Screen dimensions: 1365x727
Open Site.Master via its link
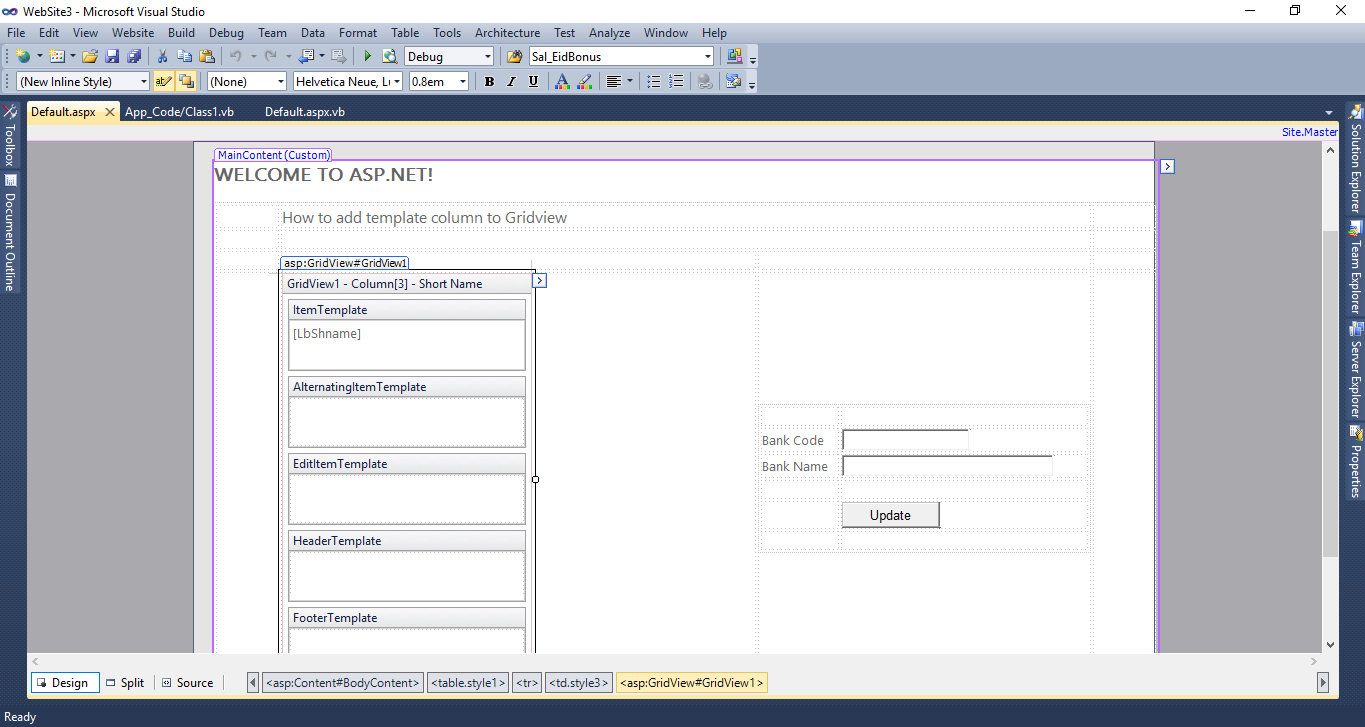[x=1309, y=131]
